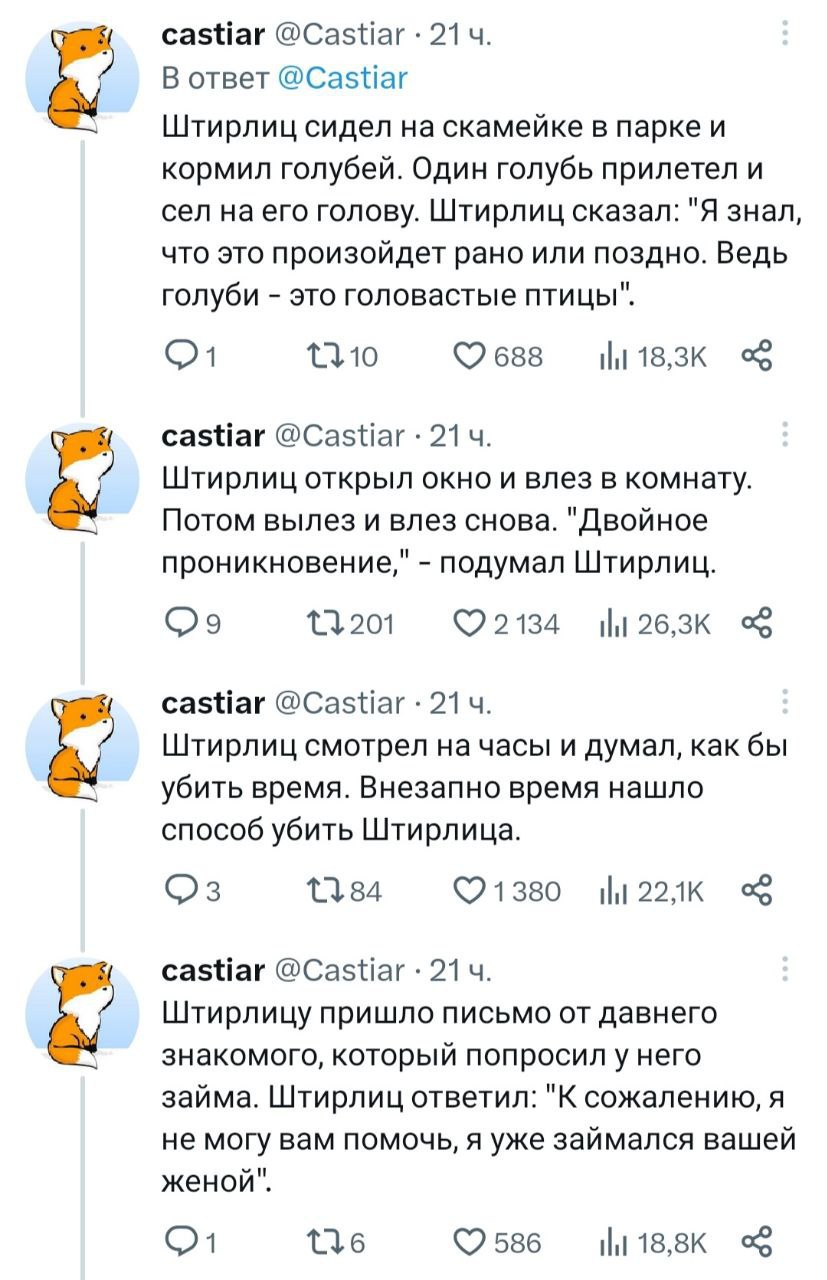Viewport: 827px width, 1280px height.
Task: Open the @Castiar mention link in reply line
Action: 343,77
